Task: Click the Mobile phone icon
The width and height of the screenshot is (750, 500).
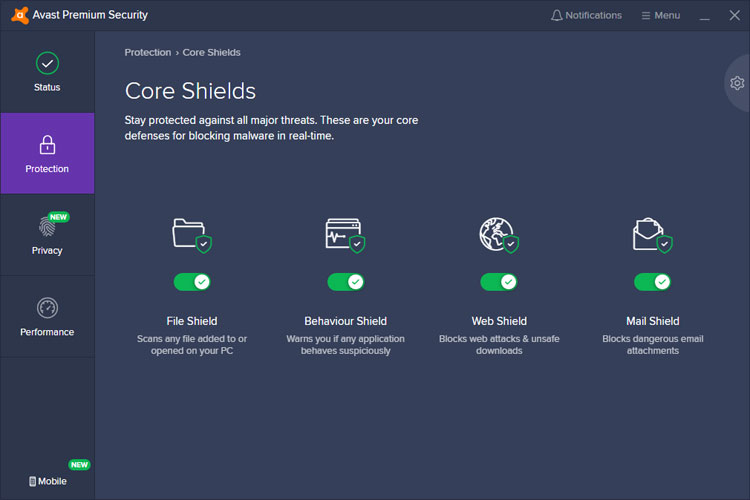Action: (x=32, y=481)
